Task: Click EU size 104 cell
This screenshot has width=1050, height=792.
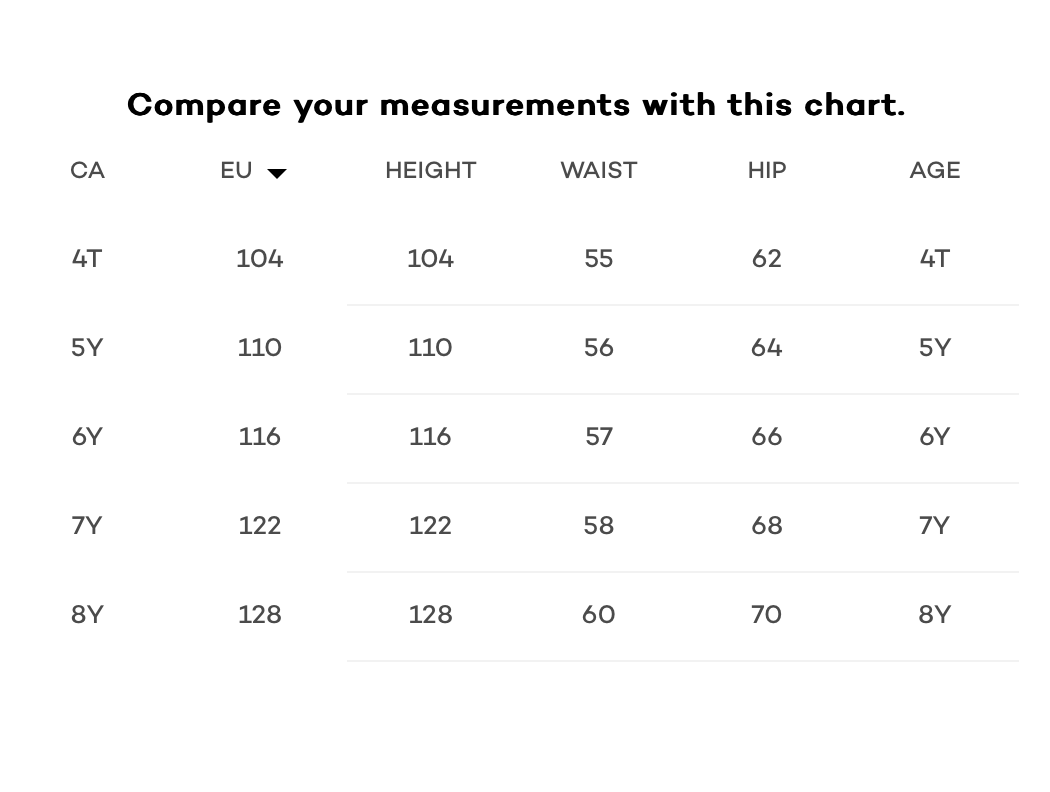Action: coord(260,258)
